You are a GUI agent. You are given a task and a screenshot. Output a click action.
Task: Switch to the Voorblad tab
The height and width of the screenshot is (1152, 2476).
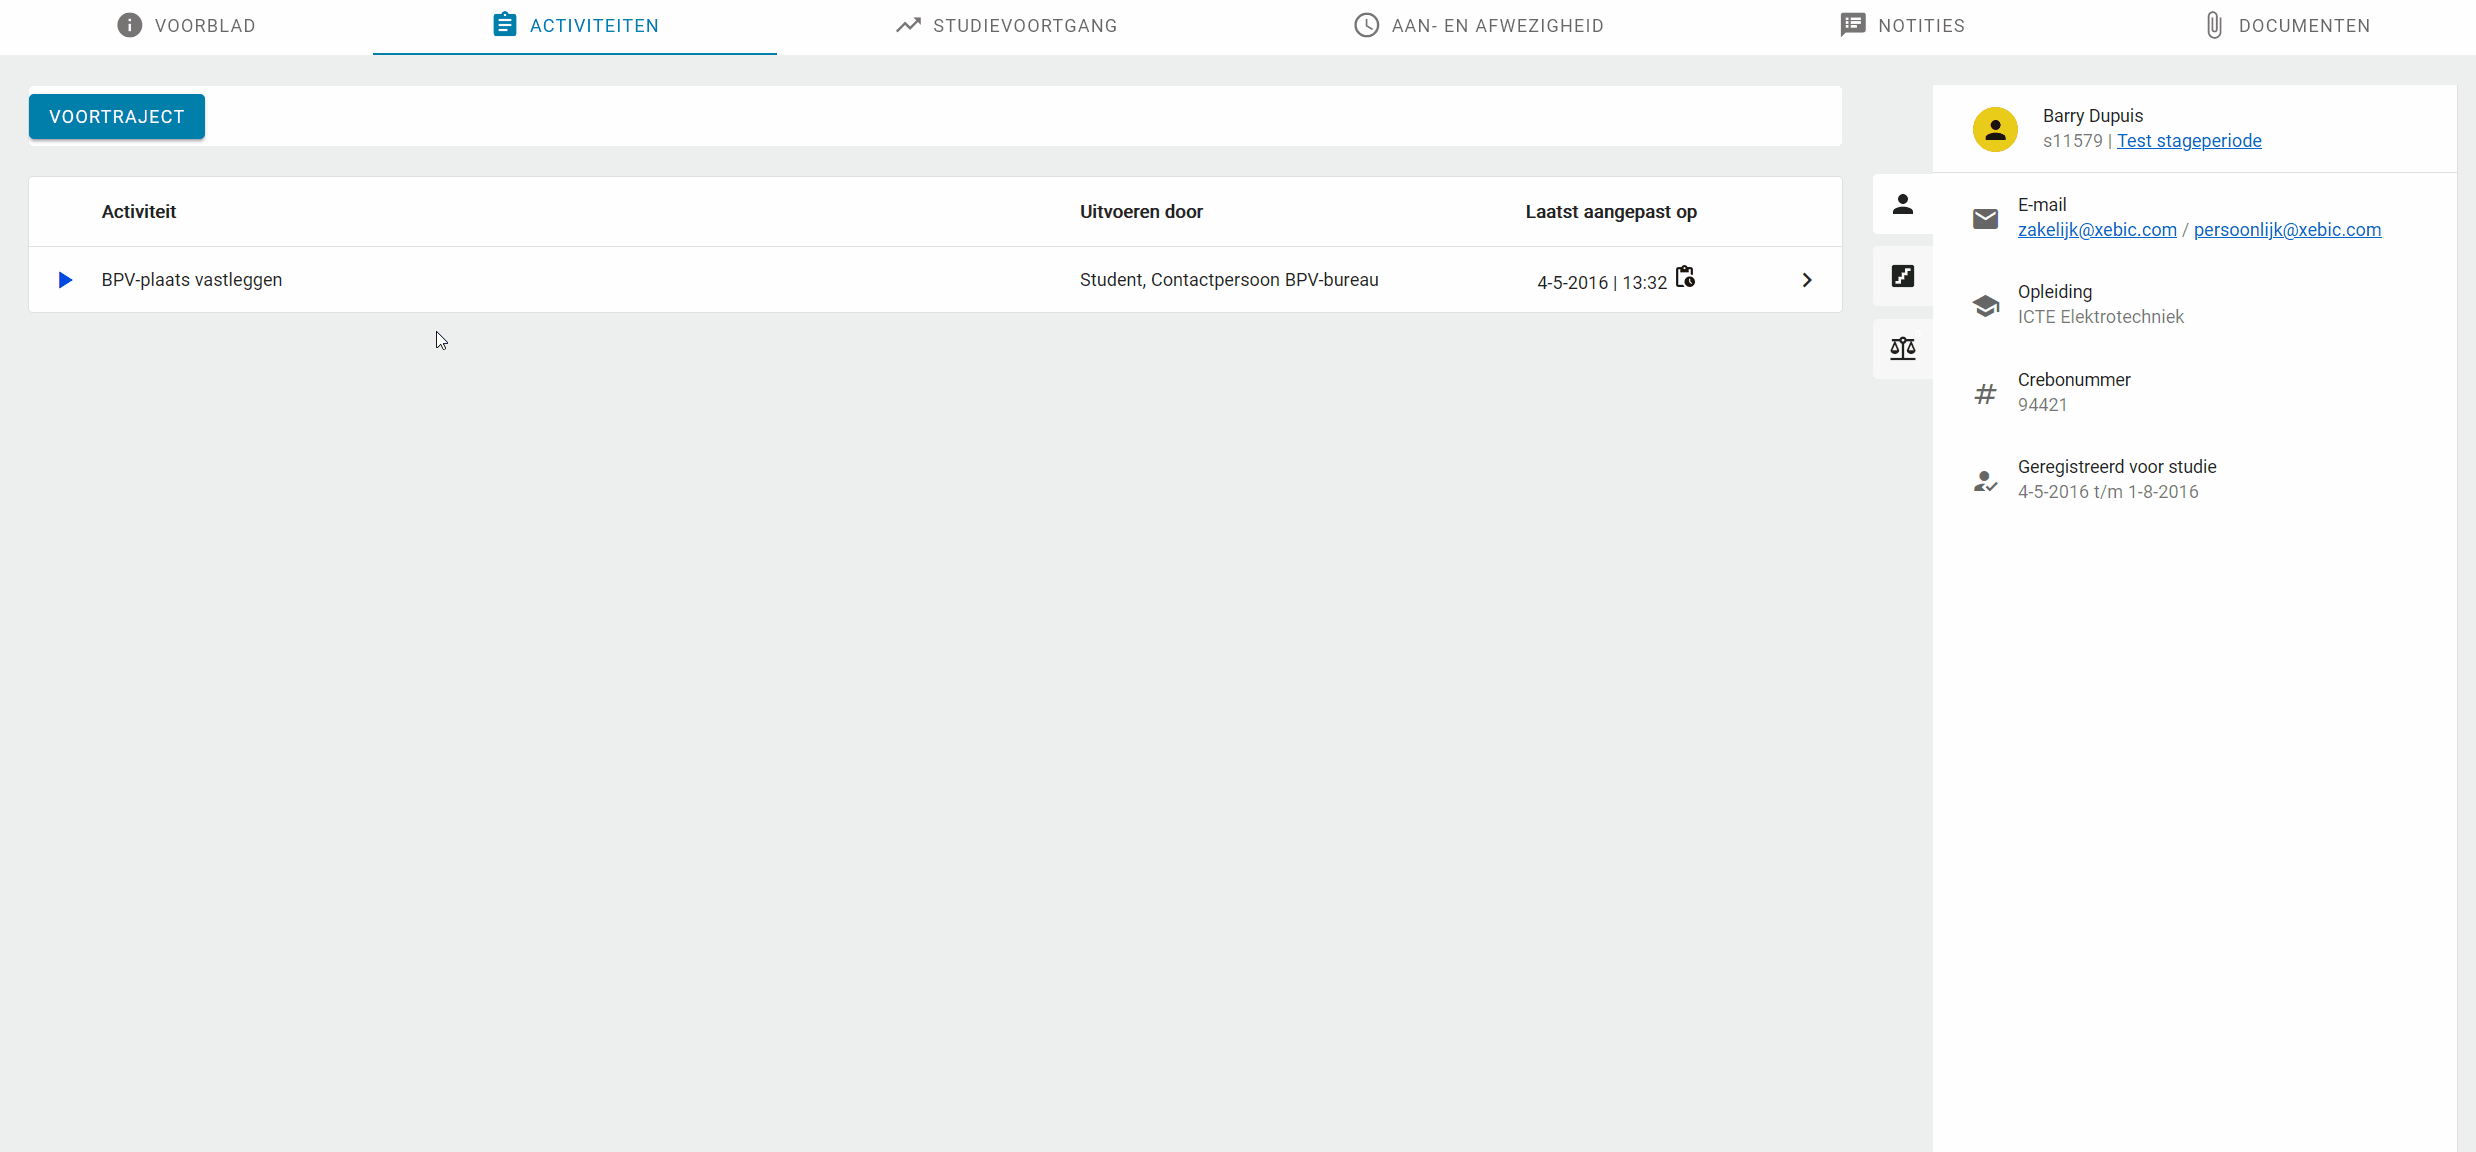[x=186, y=26]
